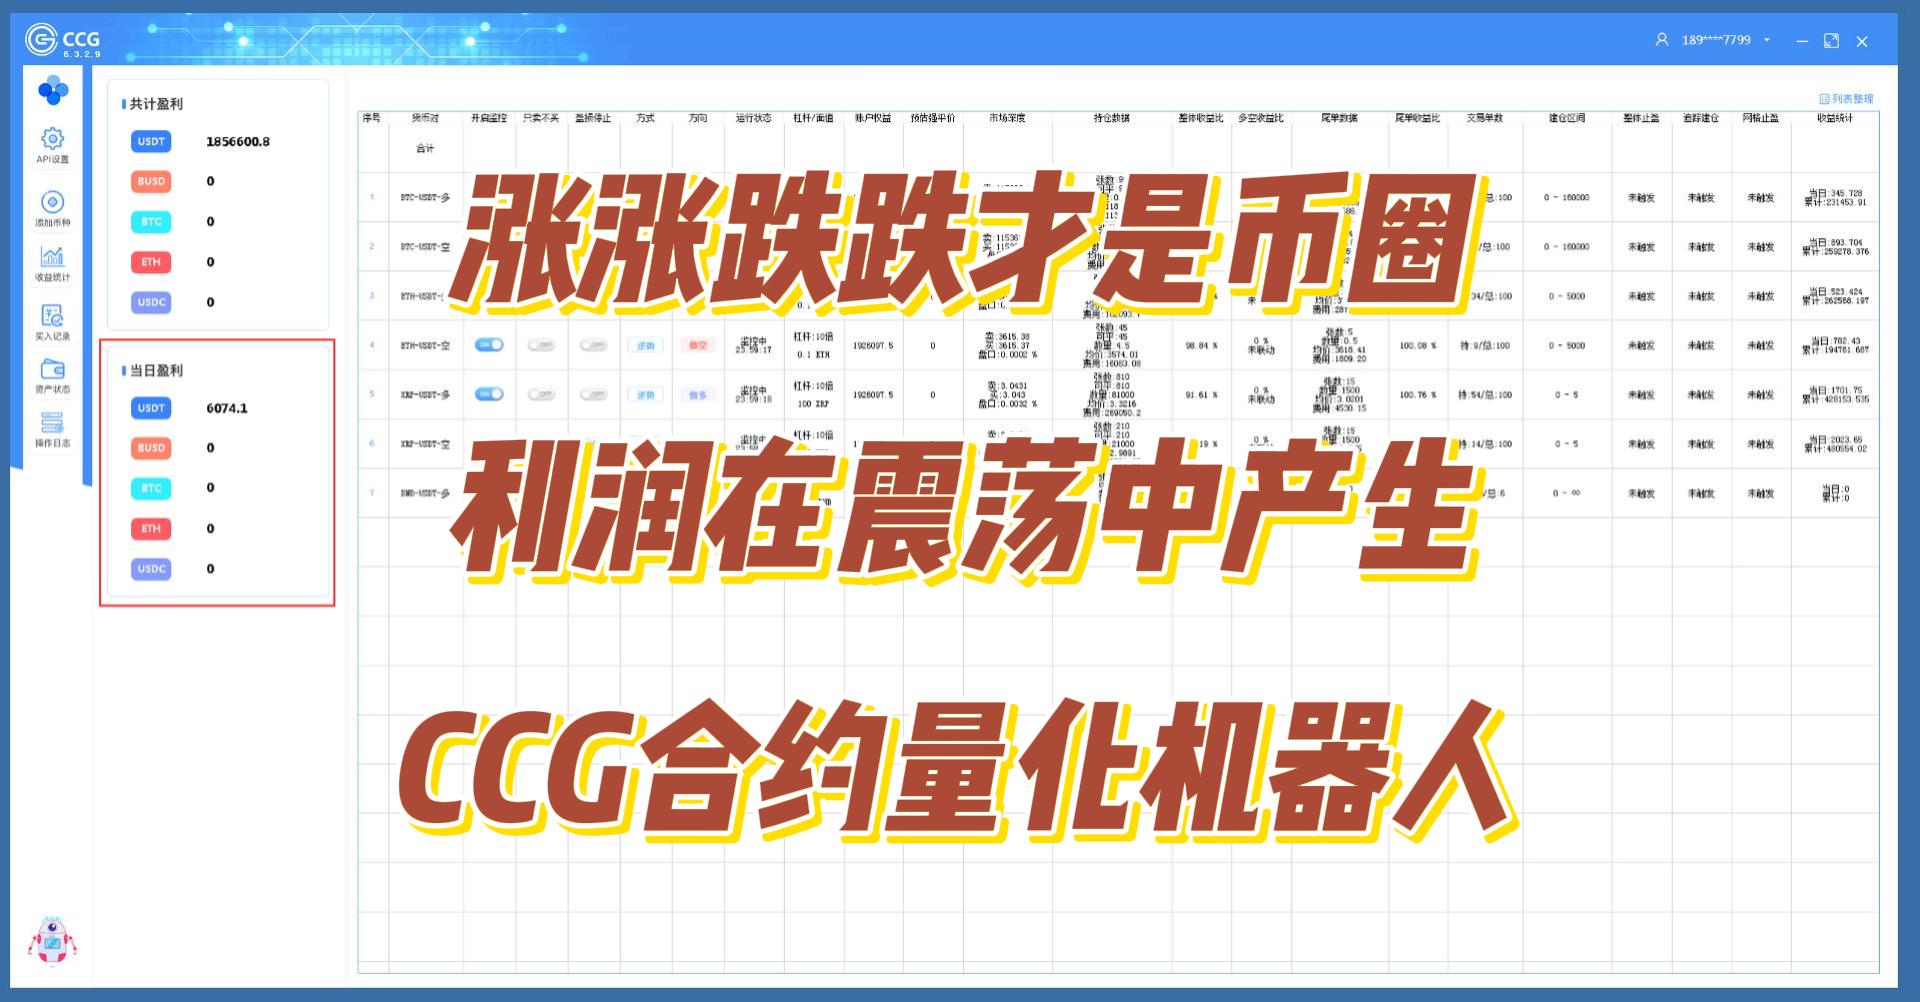The height and width of the screenshot is (1002, 1920).
Task: Click the BUSD badge under 共计盈利
Action: click(151, 181)
